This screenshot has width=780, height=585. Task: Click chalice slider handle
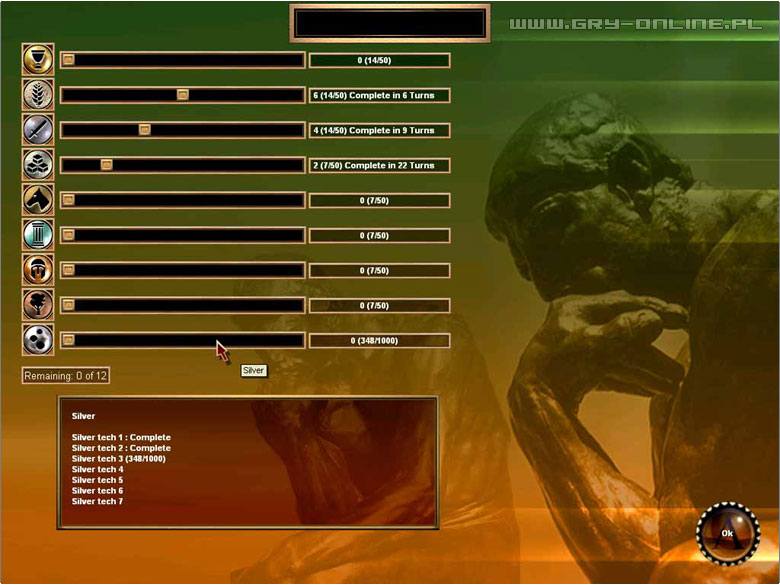69,60
